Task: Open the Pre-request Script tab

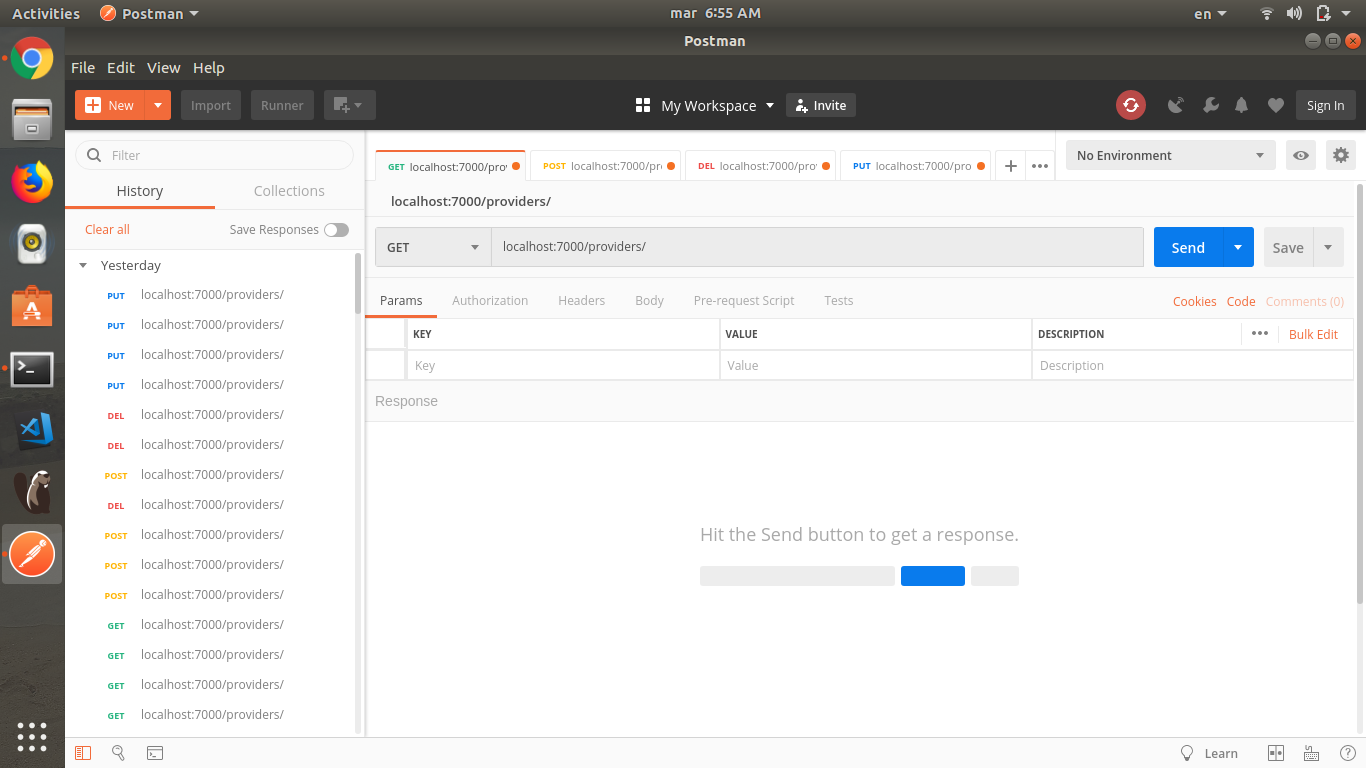Action: pos(744,301)
